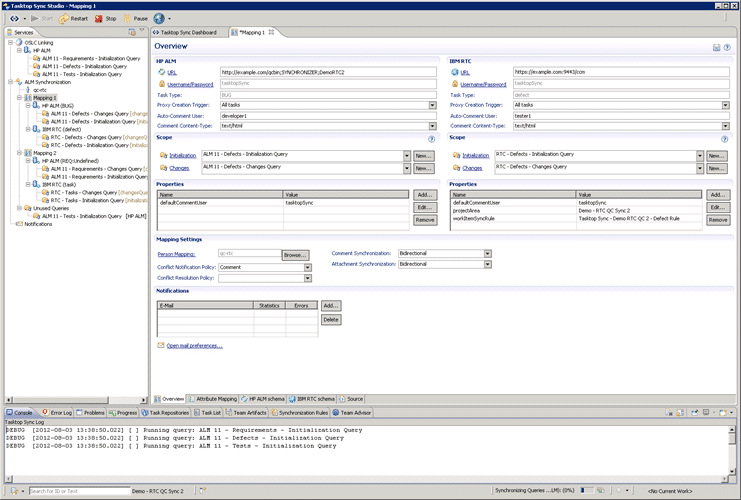
Task: Click the globe icon in the main toolbar
Action: click(159, 18)
